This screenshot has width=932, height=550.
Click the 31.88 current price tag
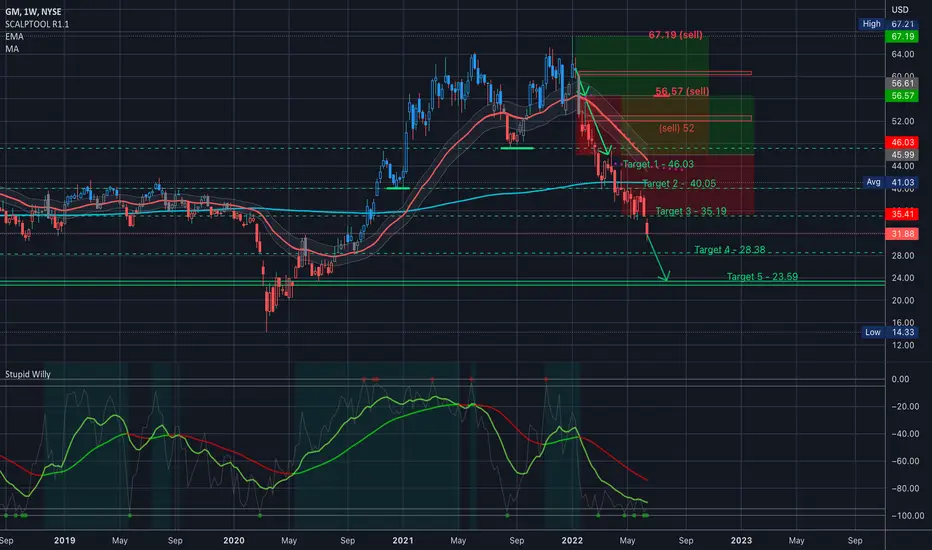(902, 234)
